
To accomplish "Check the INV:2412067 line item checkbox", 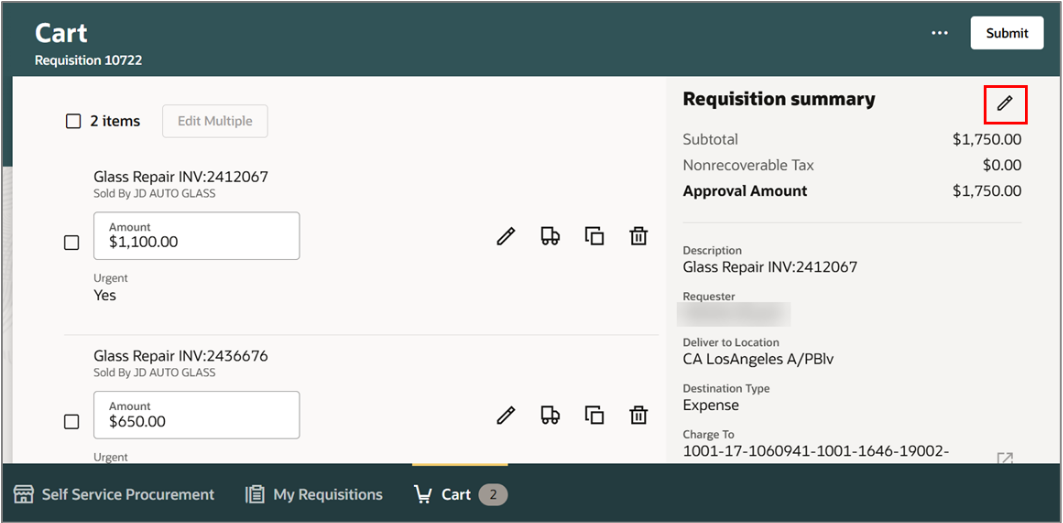I will pos(71,243).
